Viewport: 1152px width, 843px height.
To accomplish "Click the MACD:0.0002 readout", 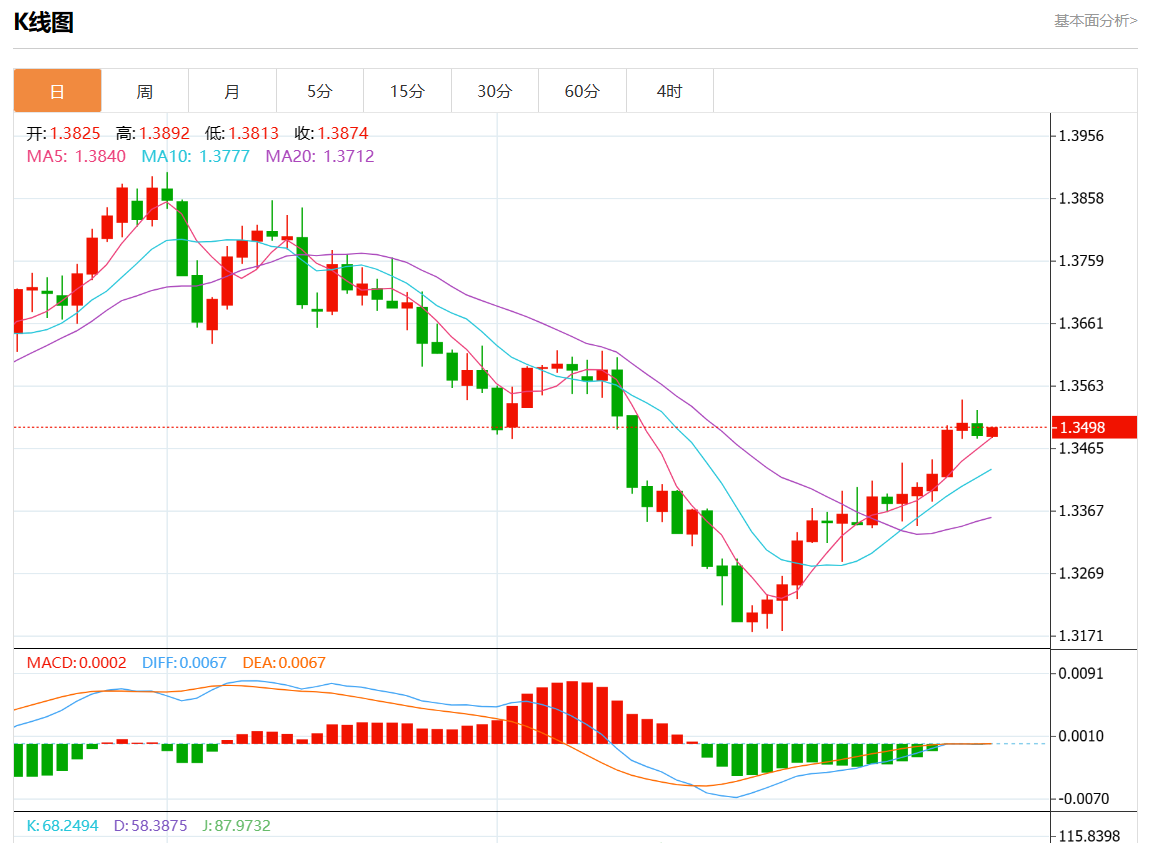I will 76,662.
